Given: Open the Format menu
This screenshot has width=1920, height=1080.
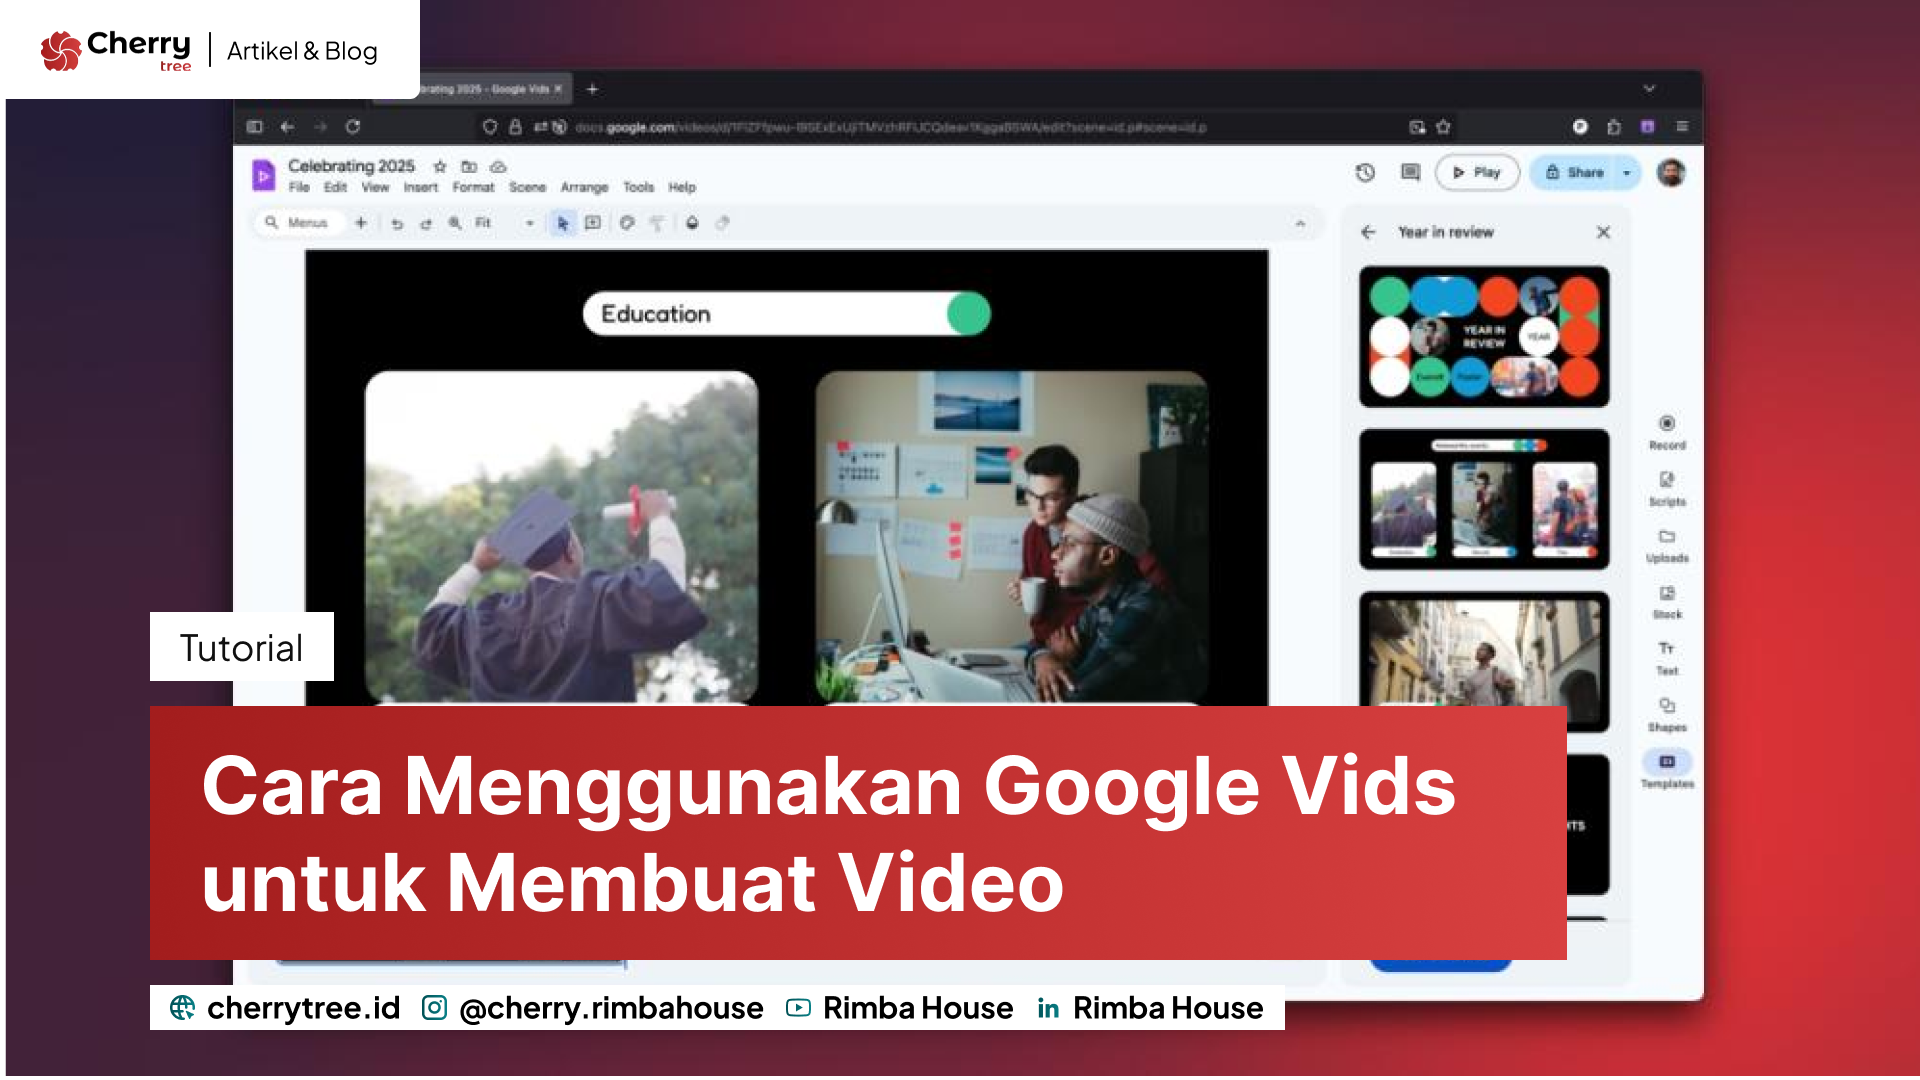Looking at the screenshot, I should 473,187.
